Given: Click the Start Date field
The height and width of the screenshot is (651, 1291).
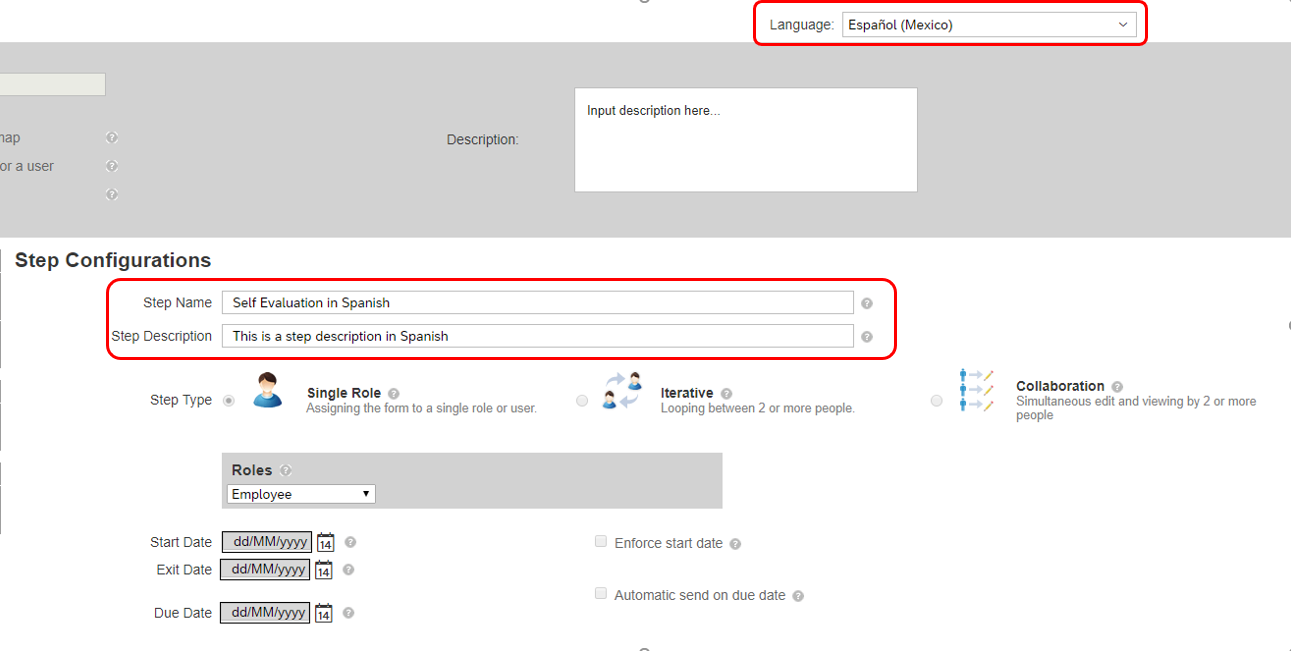Looking at the screenshot, I should (266, 542).
